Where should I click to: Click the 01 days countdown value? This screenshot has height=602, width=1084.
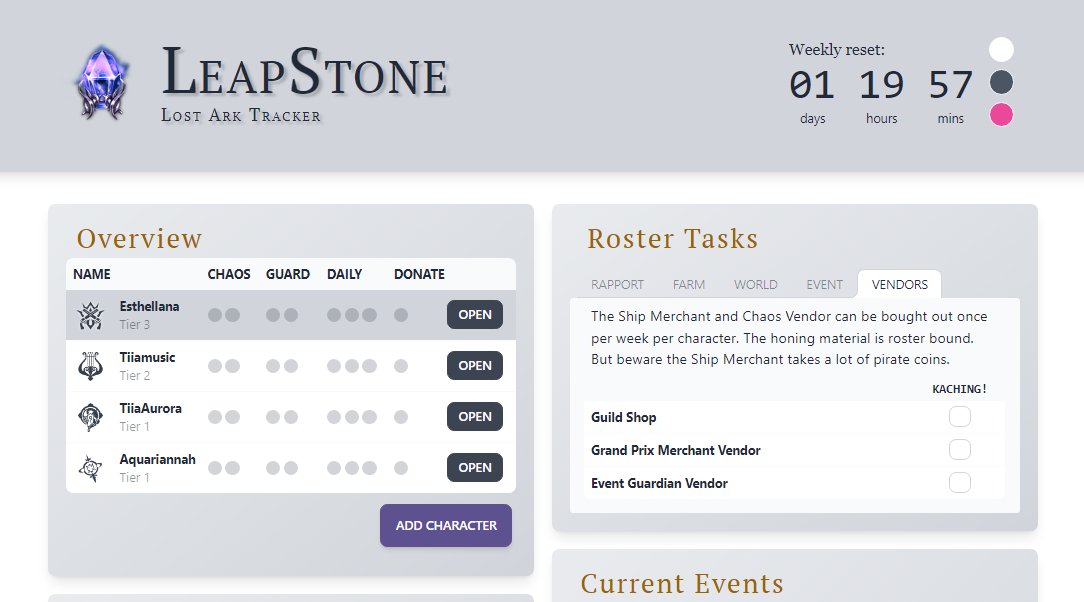812,85
